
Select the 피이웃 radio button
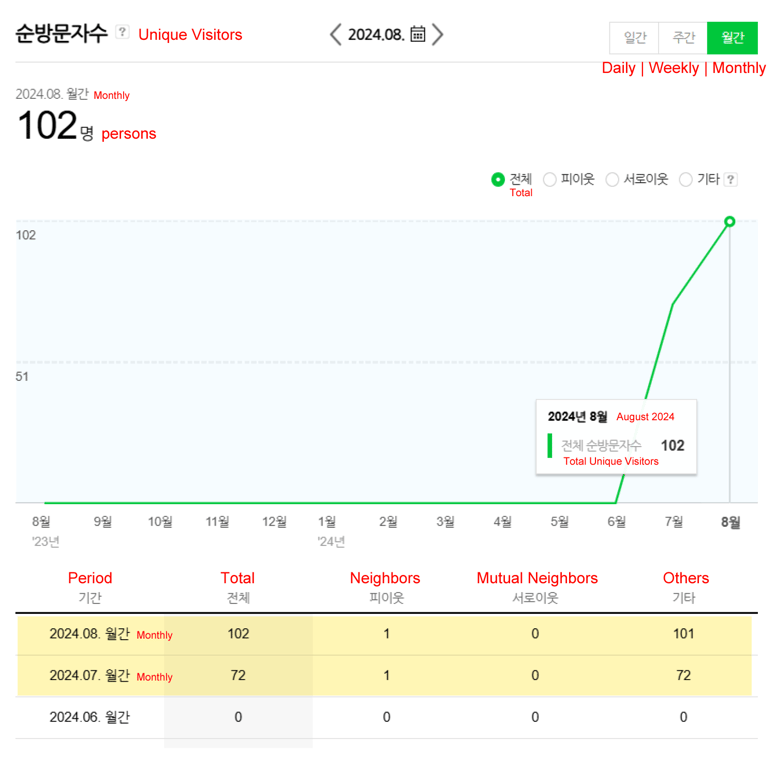click(549, 179)
